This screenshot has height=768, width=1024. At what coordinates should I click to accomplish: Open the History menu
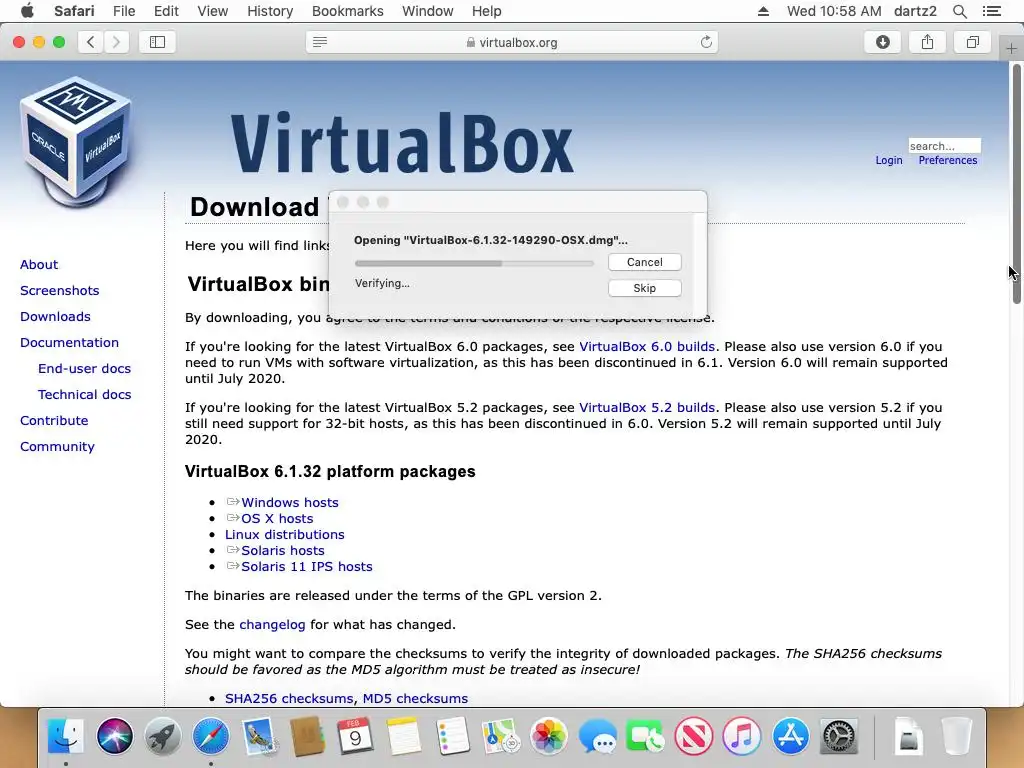click(x=270, y=11)
